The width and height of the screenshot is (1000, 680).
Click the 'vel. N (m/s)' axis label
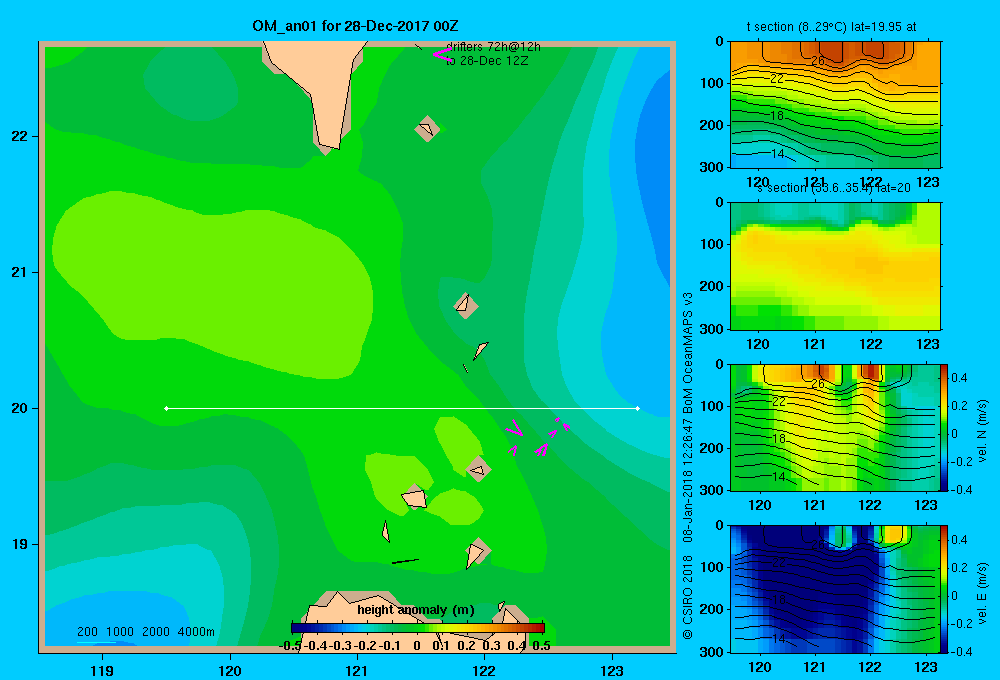(x=982, y=431)
